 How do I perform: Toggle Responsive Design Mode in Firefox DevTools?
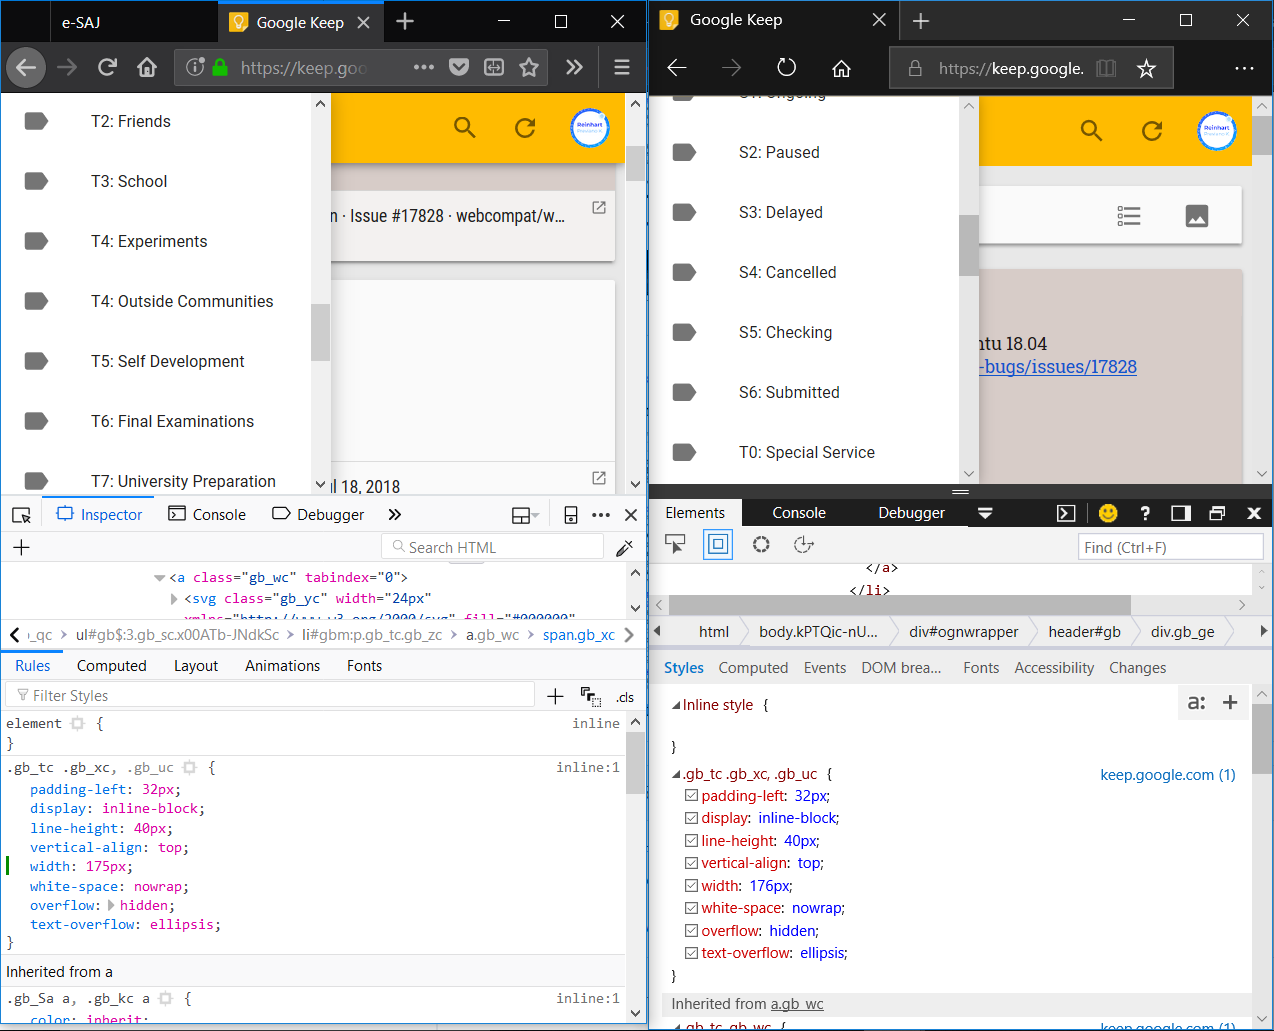click(x=569, y=514)
